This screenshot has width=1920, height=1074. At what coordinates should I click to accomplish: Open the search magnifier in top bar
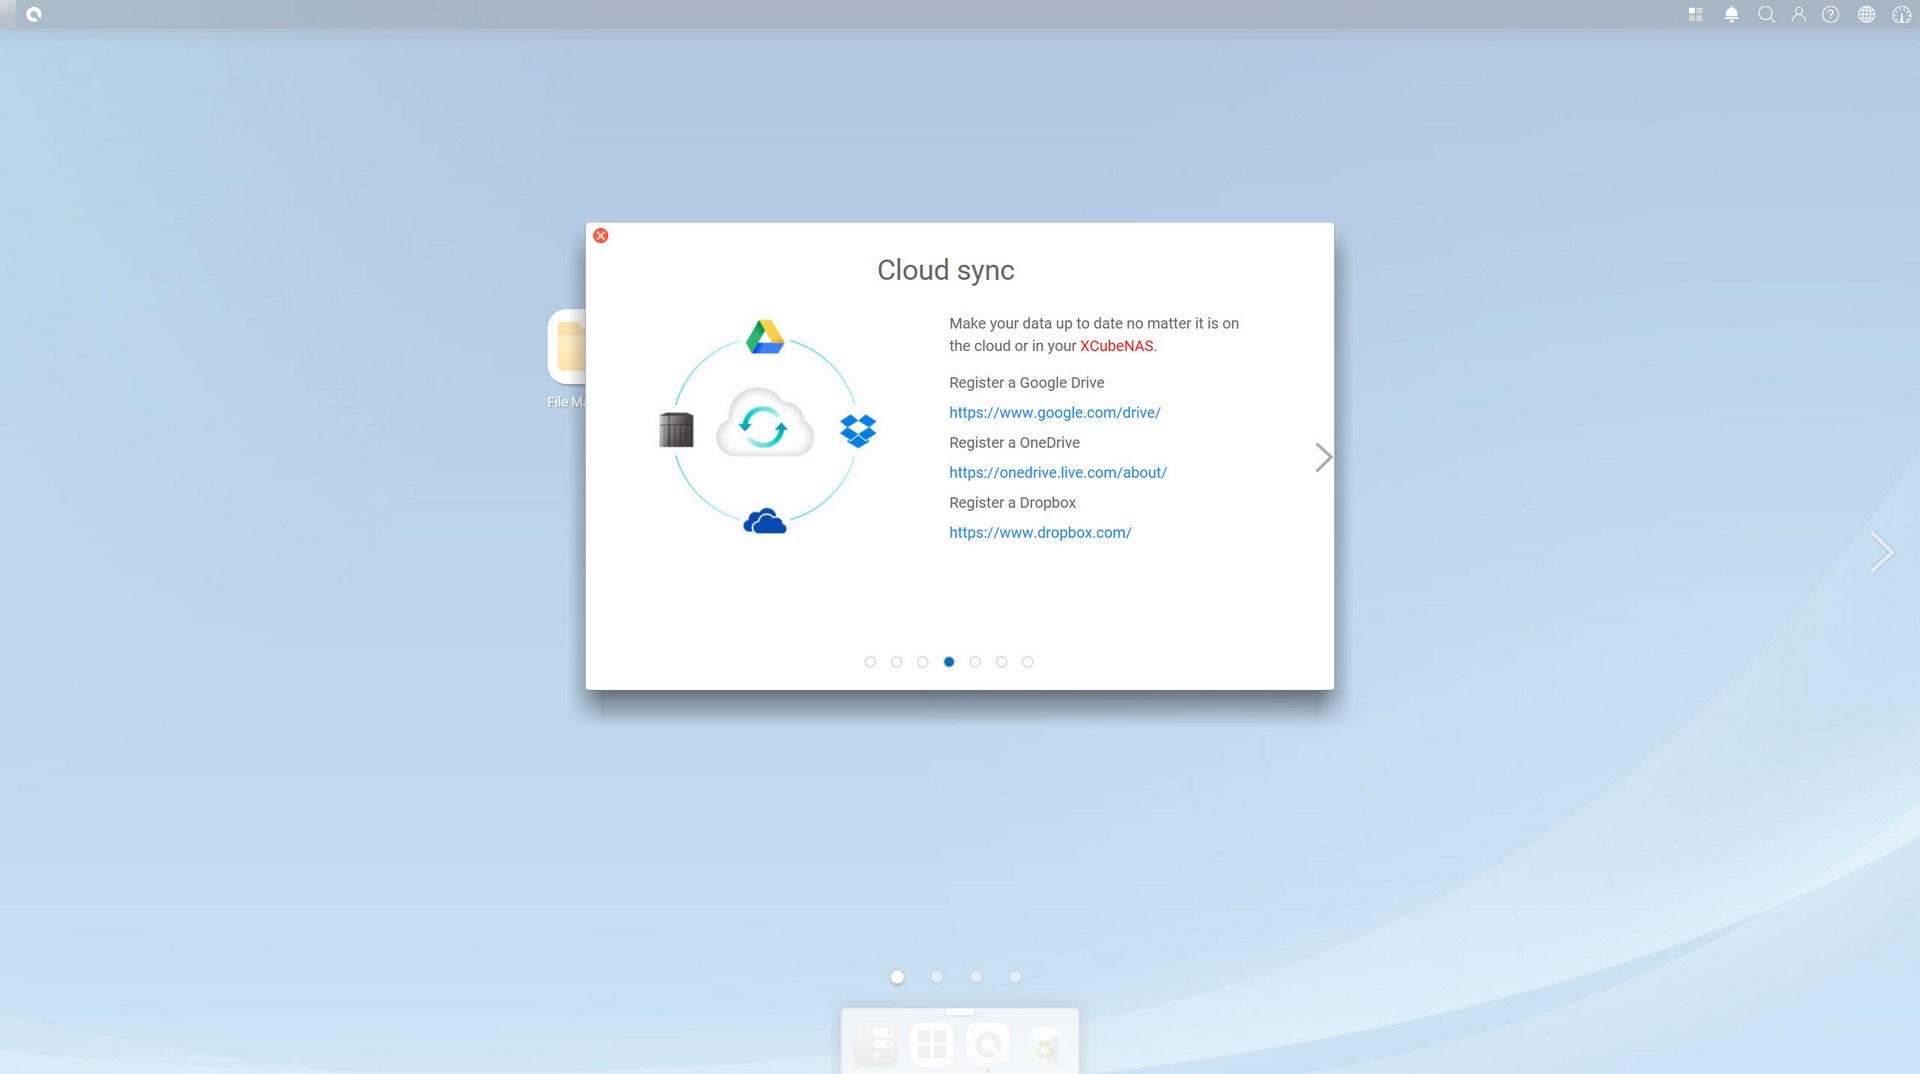[x=1766, y=15]
